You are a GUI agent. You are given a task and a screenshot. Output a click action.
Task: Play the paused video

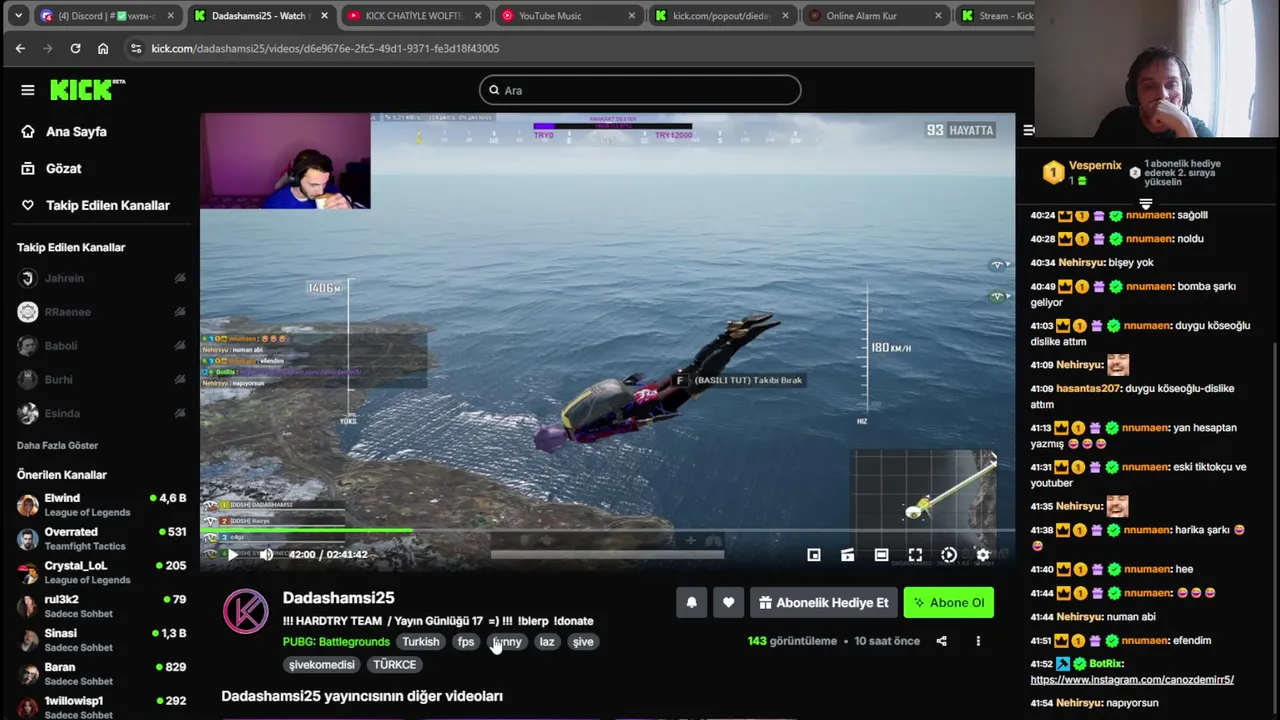coord(232,554)
